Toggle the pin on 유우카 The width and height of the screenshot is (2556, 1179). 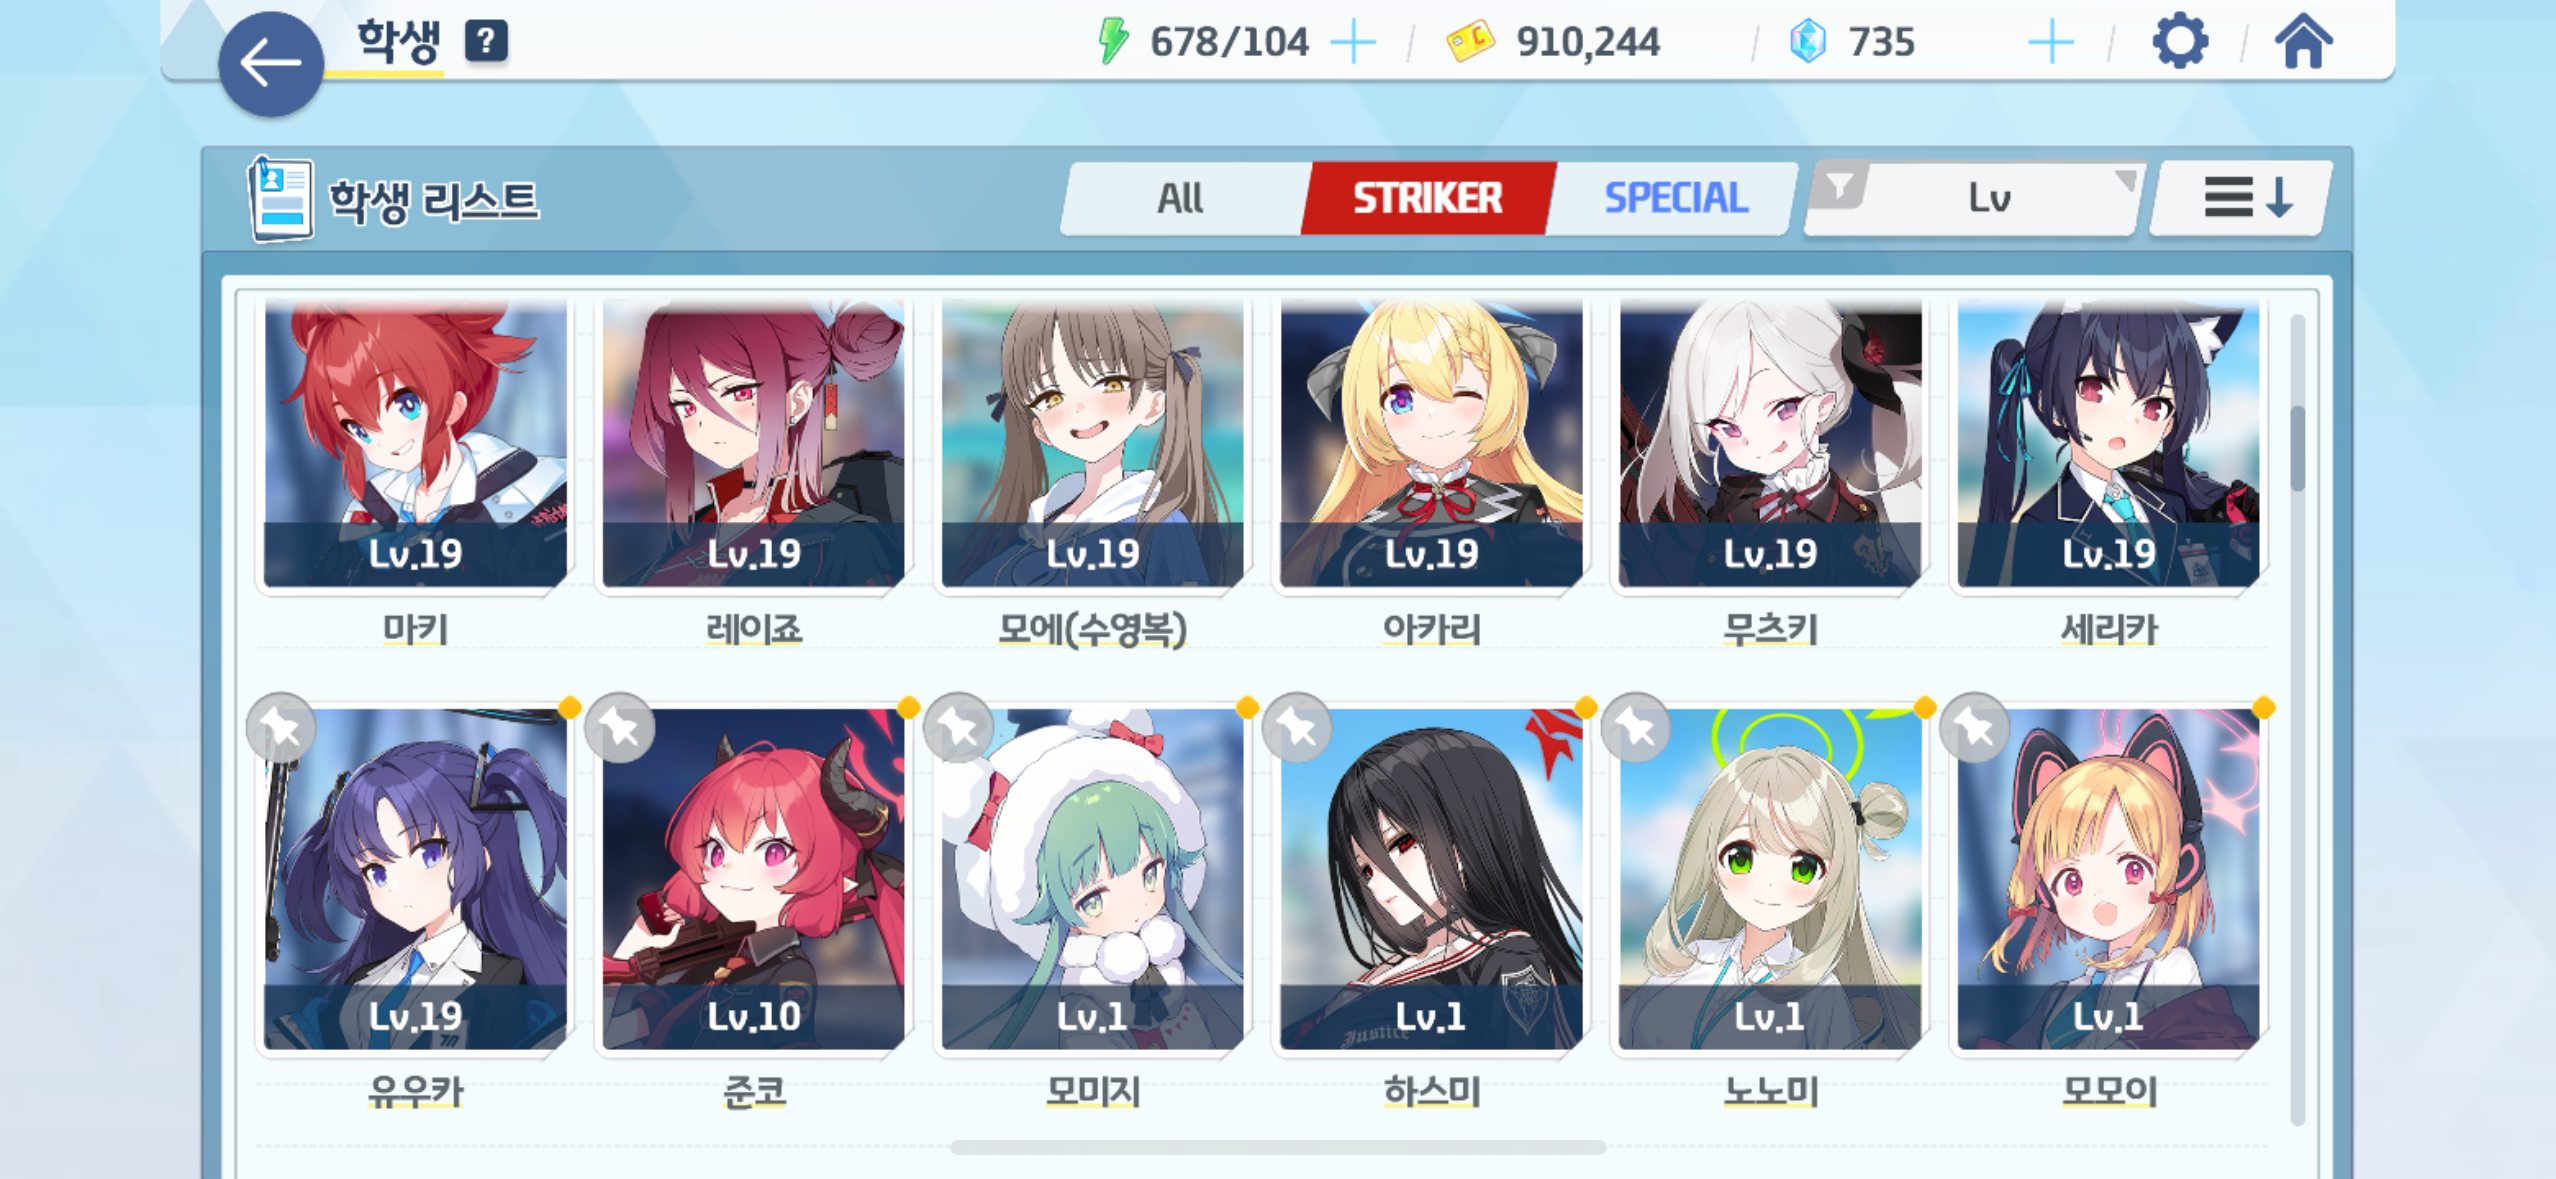click(281, 728)
